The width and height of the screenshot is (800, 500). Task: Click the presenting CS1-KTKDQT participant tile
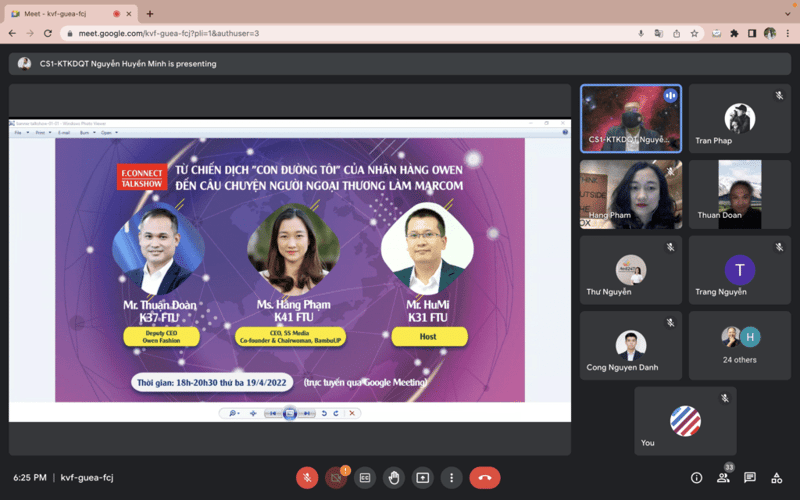point(631,118)
